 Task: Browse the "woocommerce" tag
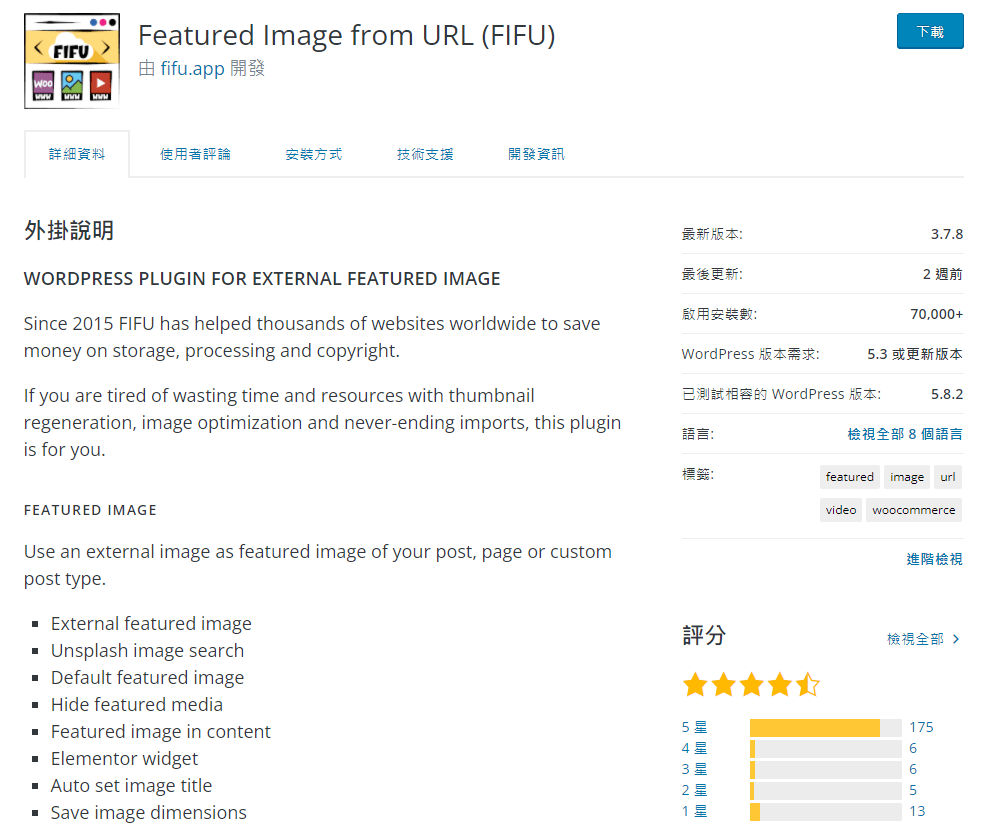(913, 510)
